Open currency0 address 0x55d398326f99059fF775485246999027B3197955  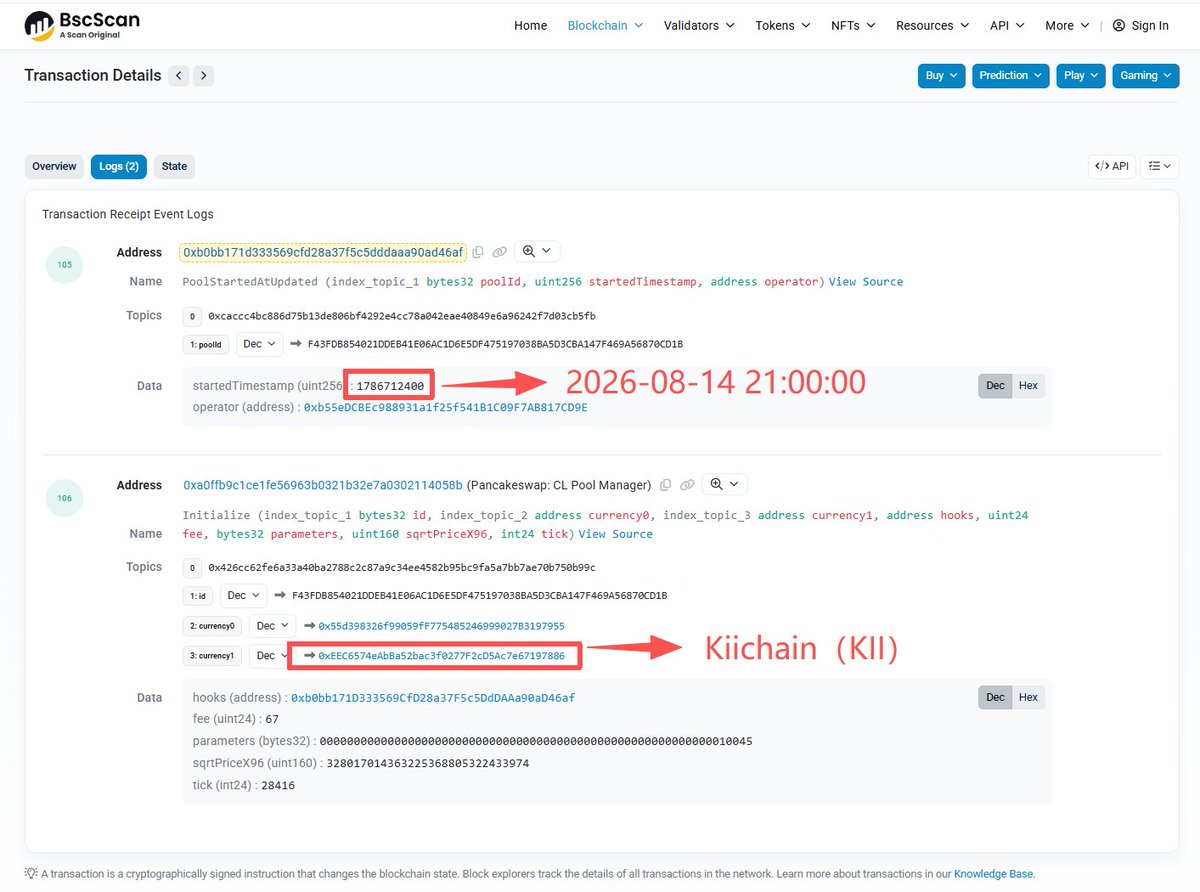[x=441, y=626]
